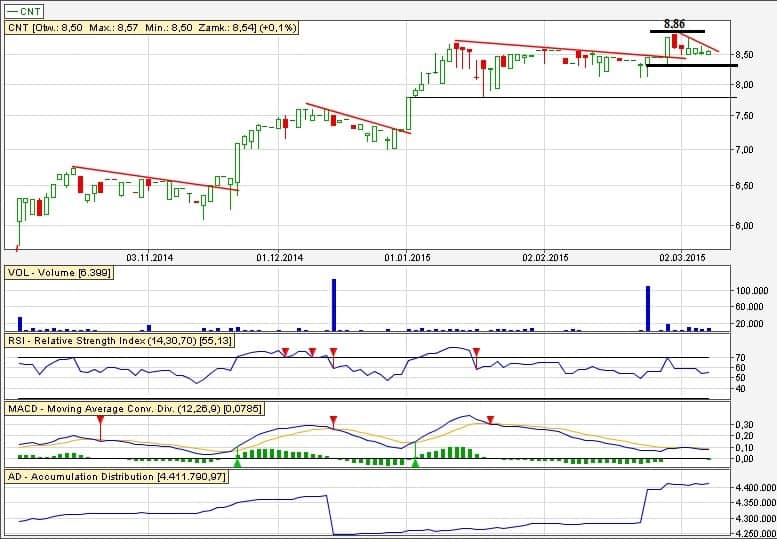Viewport: 777px width, 542px height.
Task: Click the first green buy arrow in MACD
Action: pyautogui.click(x=237, y=462)
